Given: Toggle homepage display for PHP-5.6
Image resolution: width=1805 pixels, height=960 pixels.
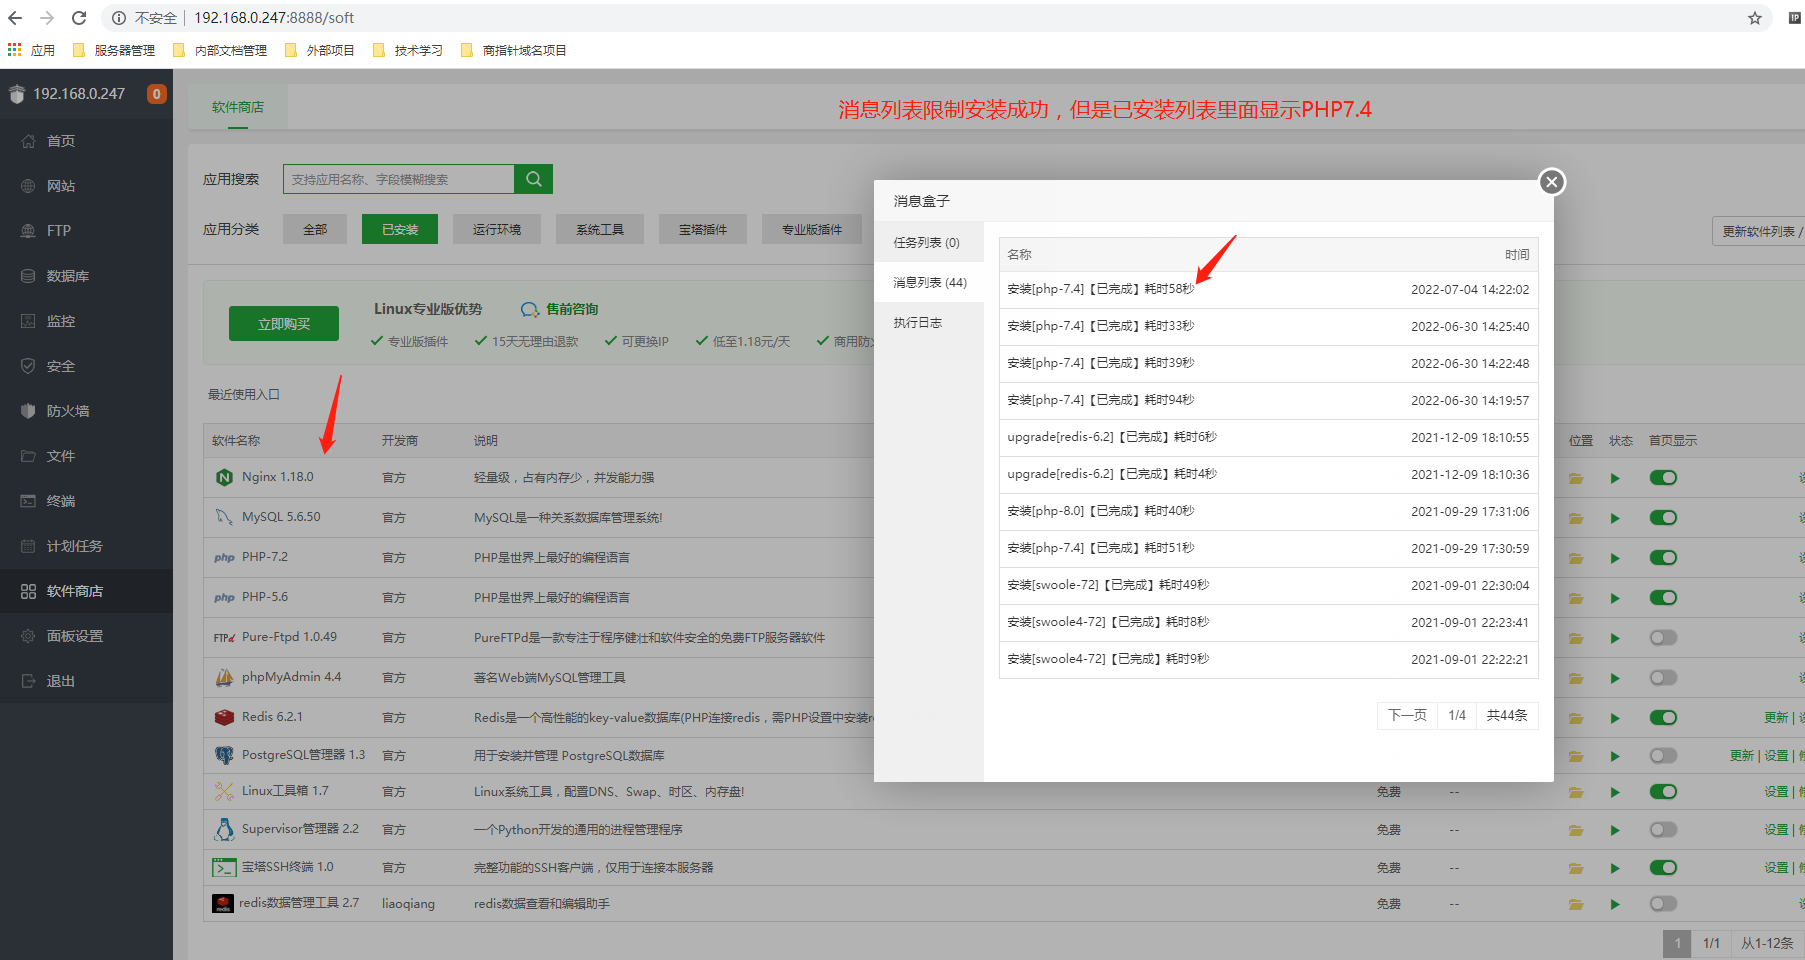Looking at the screenshot, I should (1663, 598).
